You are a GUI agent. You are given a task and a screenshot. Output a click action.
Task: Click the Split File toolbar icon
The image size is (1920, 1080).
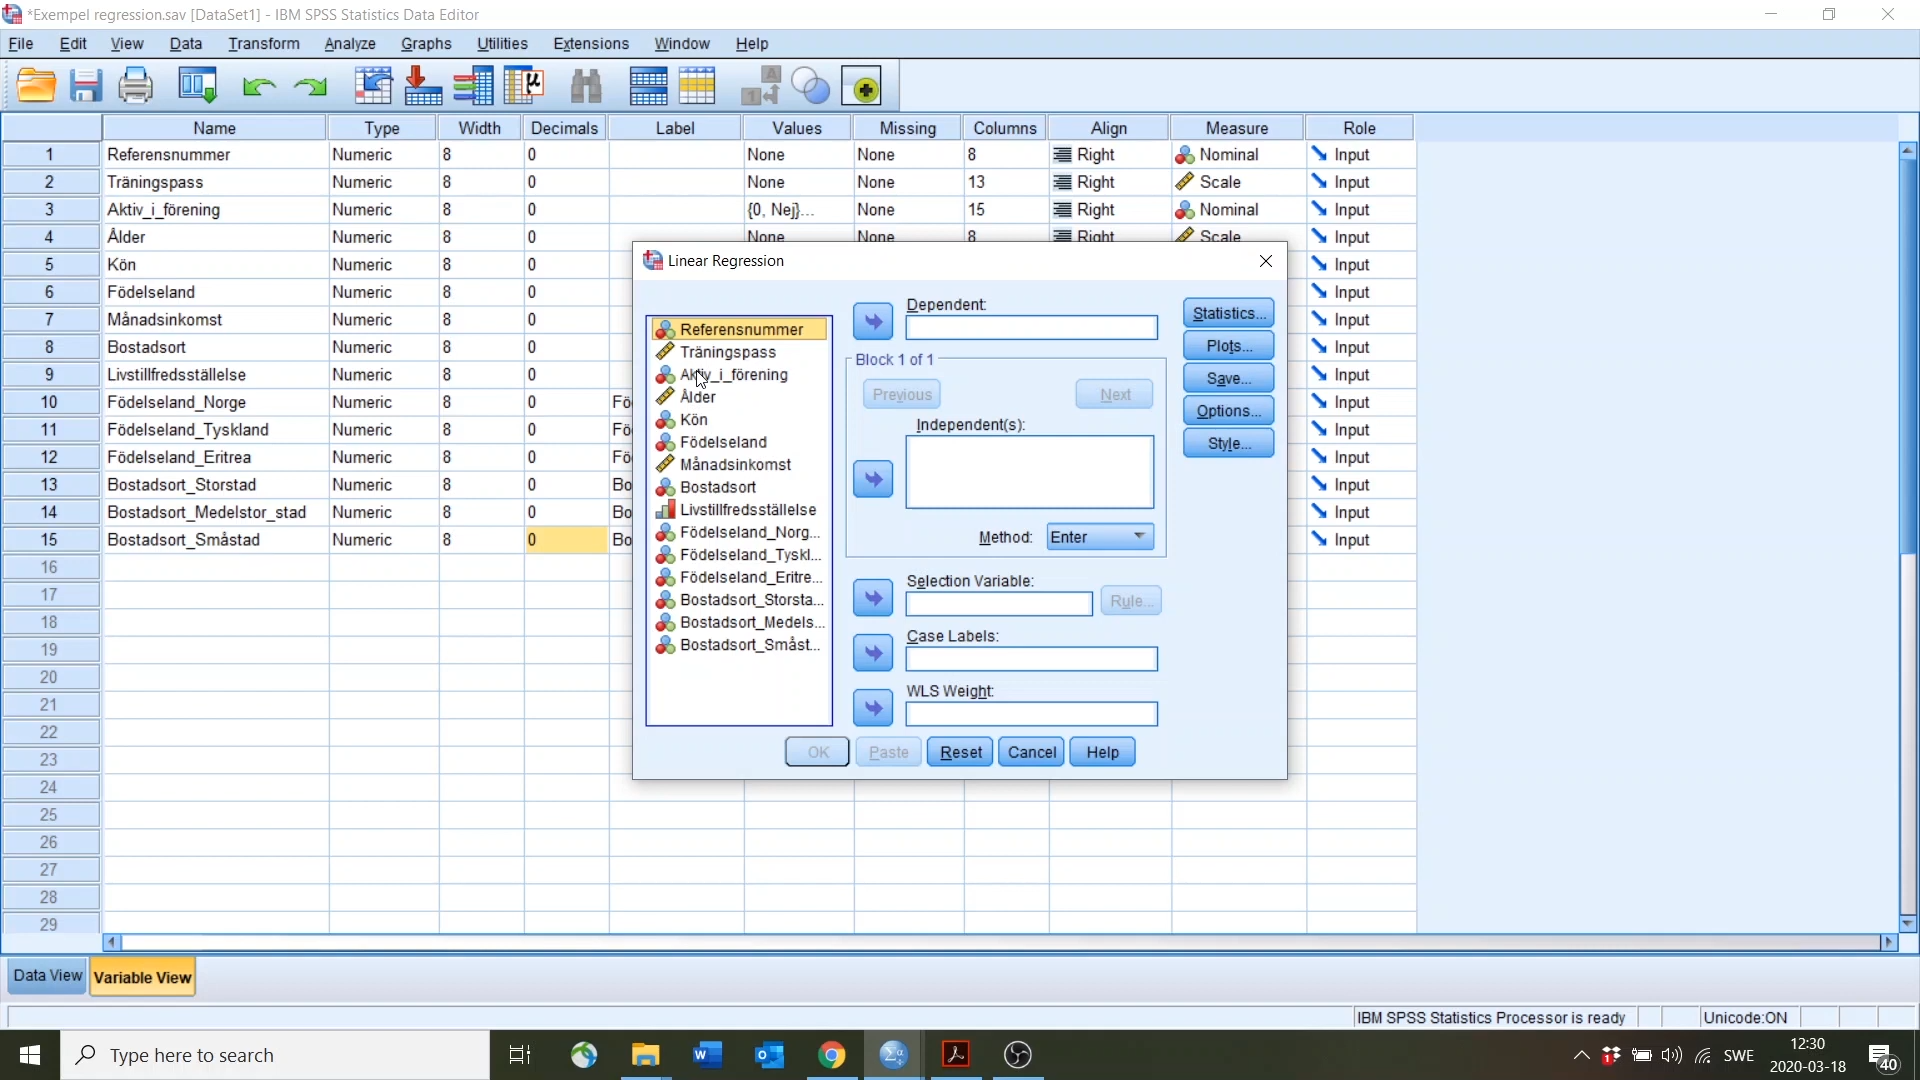point(648,87)
